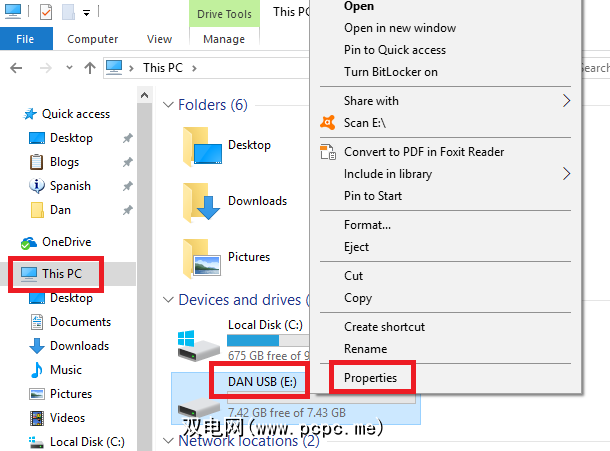The width and height of the screenshot is (610, 451).
Task: Open the Manage tab under Drive Tools
Action: (x=224, y=39)
